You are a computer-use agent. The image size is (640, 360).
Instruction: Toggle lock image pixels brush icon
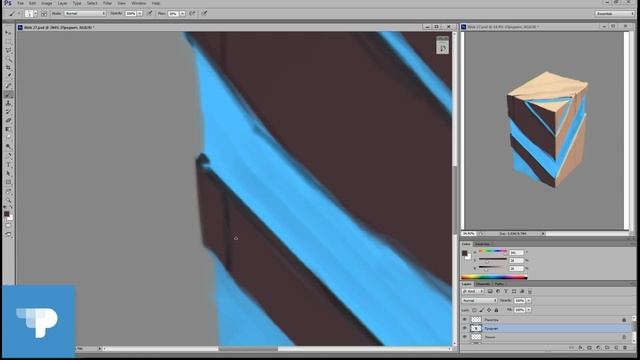[482, 310]
